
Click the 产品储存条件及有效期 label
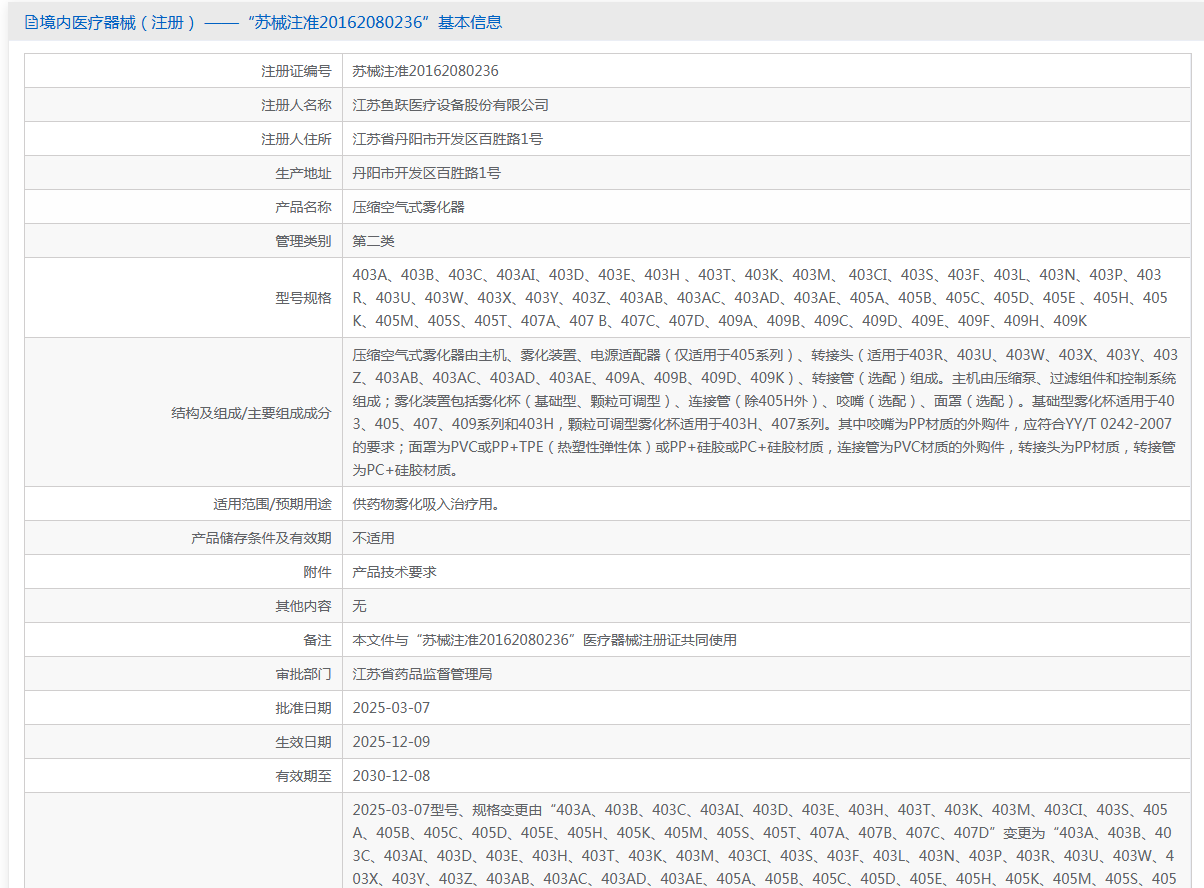pos(261,538)
